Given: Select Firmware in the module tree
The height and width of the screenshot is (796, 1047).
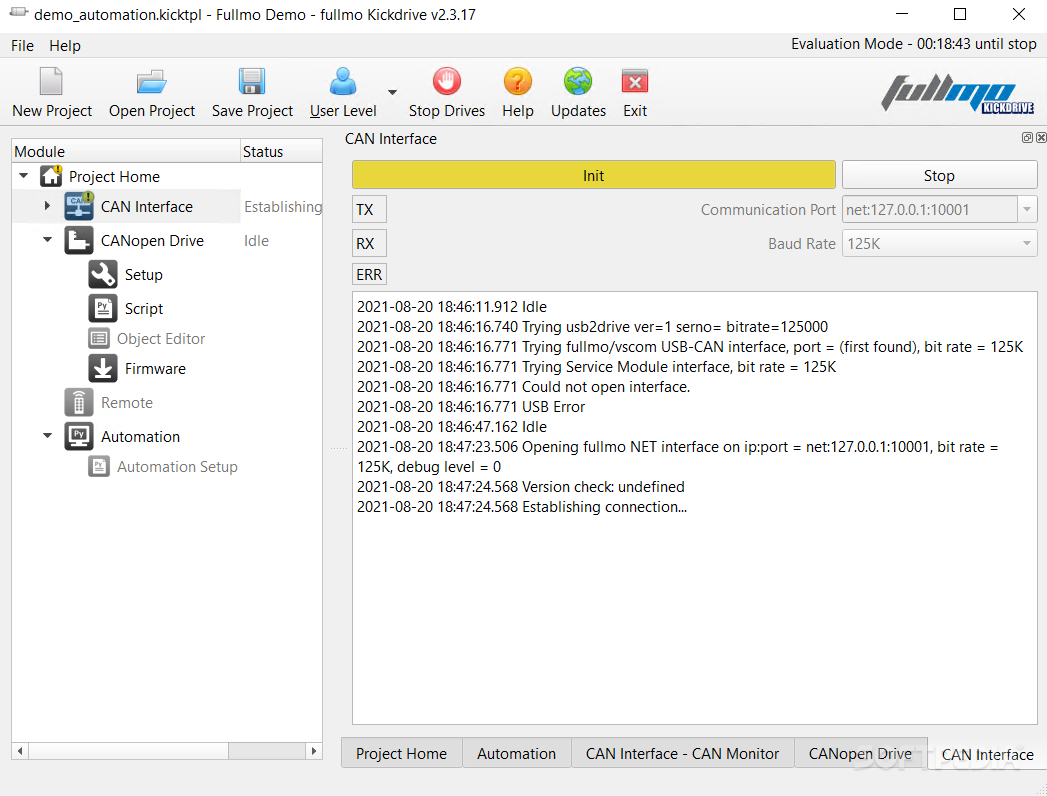Looking at the screenshot, I should (155, 369).
